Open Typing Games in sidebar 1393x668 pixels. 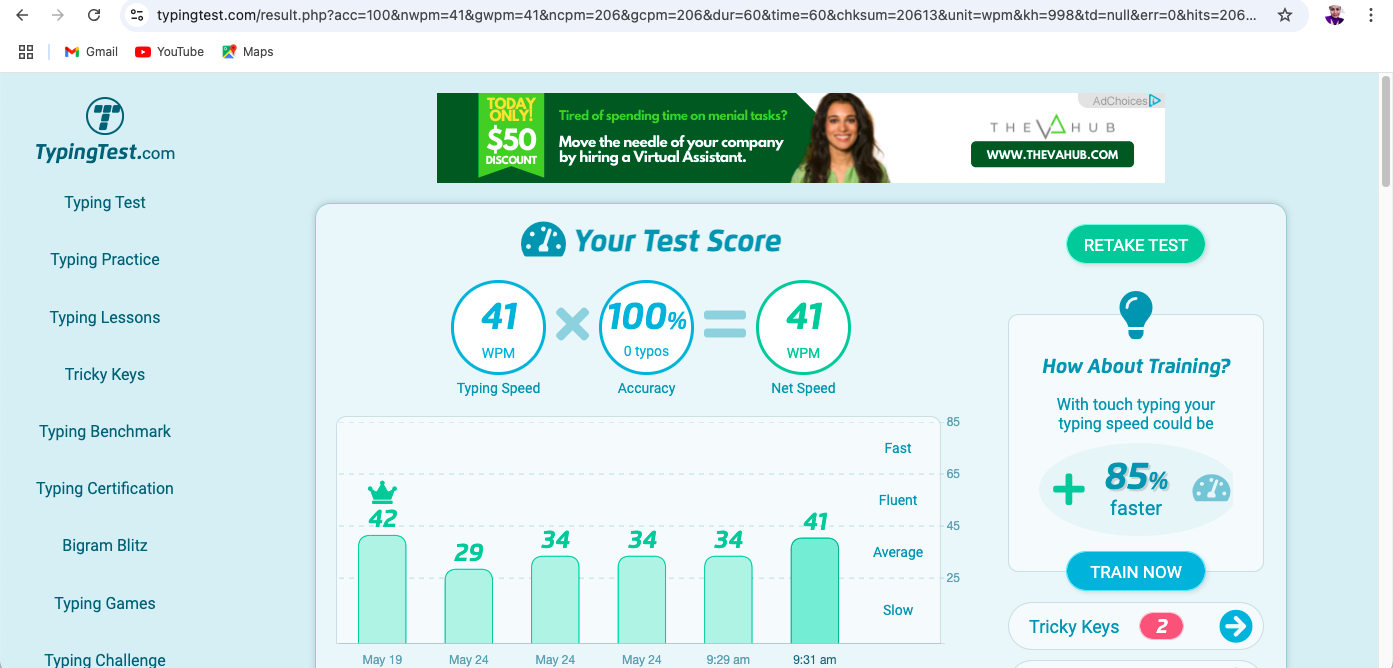click(105, 603)
